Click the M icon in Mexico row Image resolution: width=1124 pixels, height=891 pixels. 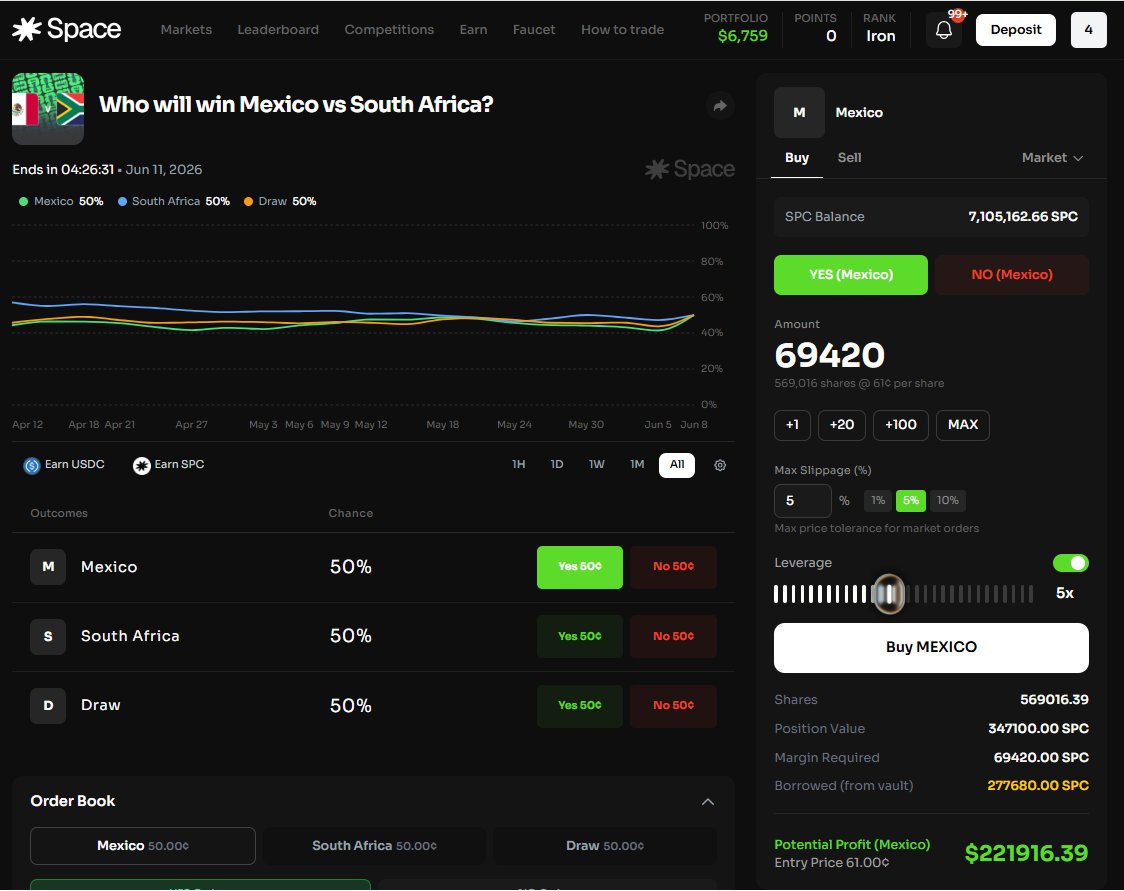(x=48, y=567)
